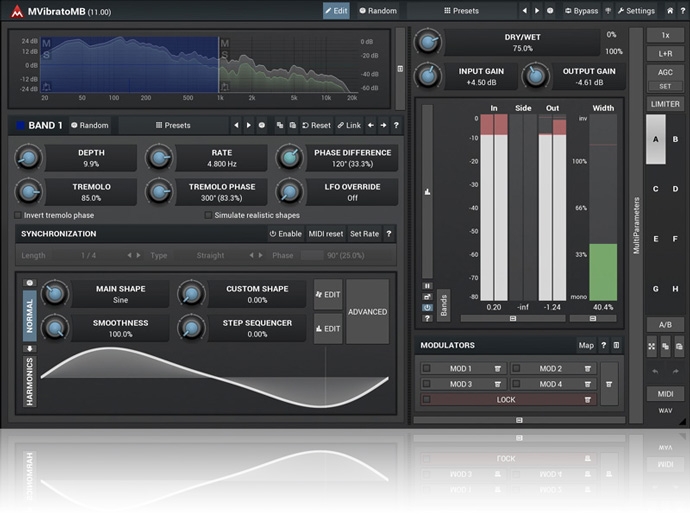The width and height of the screenshot is (690, 518).
Task: Open Settings with the wrench icon
Action: point(621,11)
